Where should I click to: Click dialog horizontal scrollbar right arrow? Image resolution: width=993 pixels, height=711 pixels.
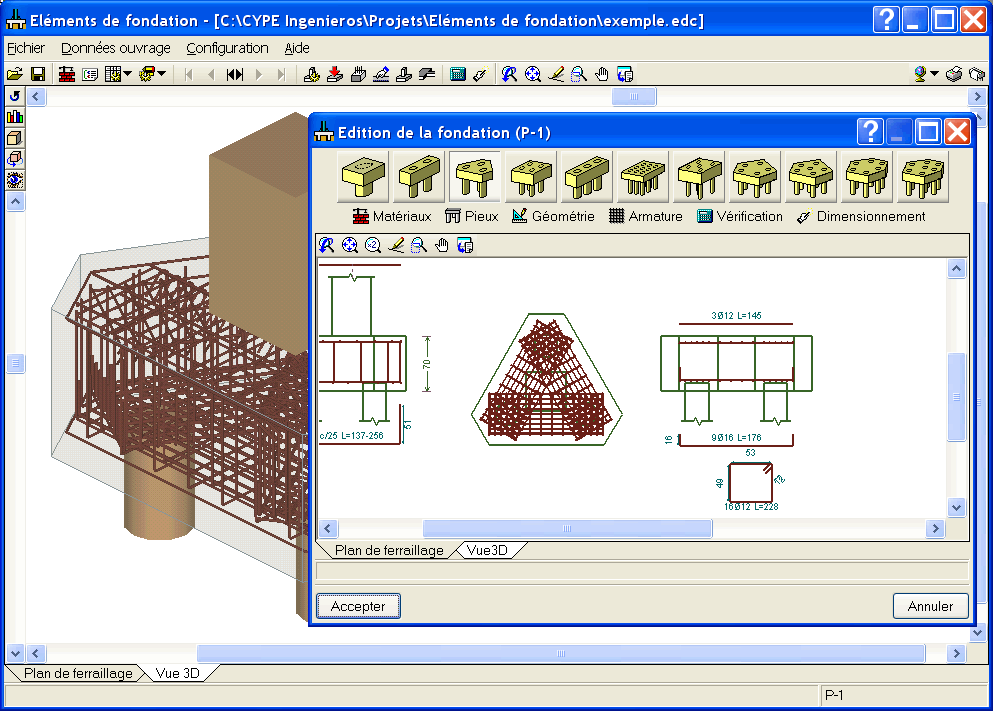(x=935, y=528)
